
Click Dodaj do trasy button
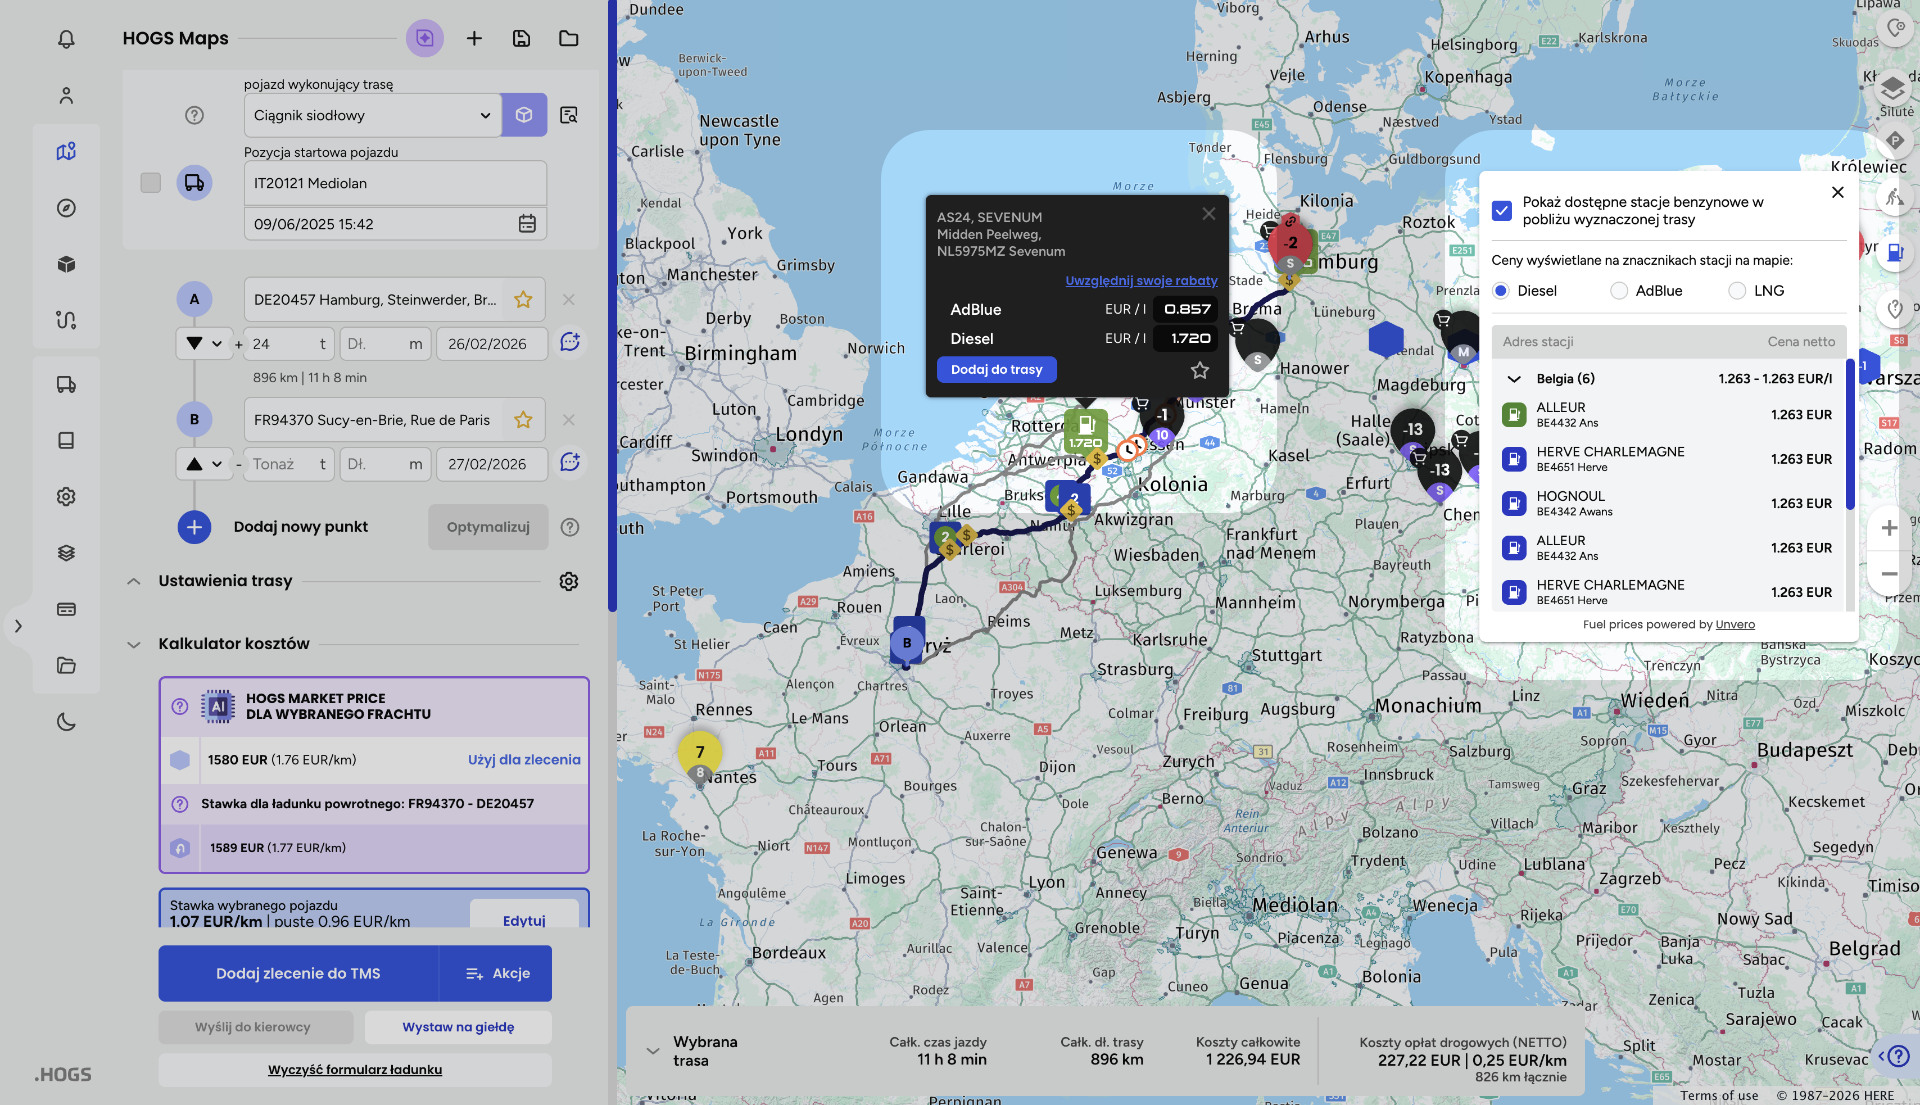(x=996, y=370)
